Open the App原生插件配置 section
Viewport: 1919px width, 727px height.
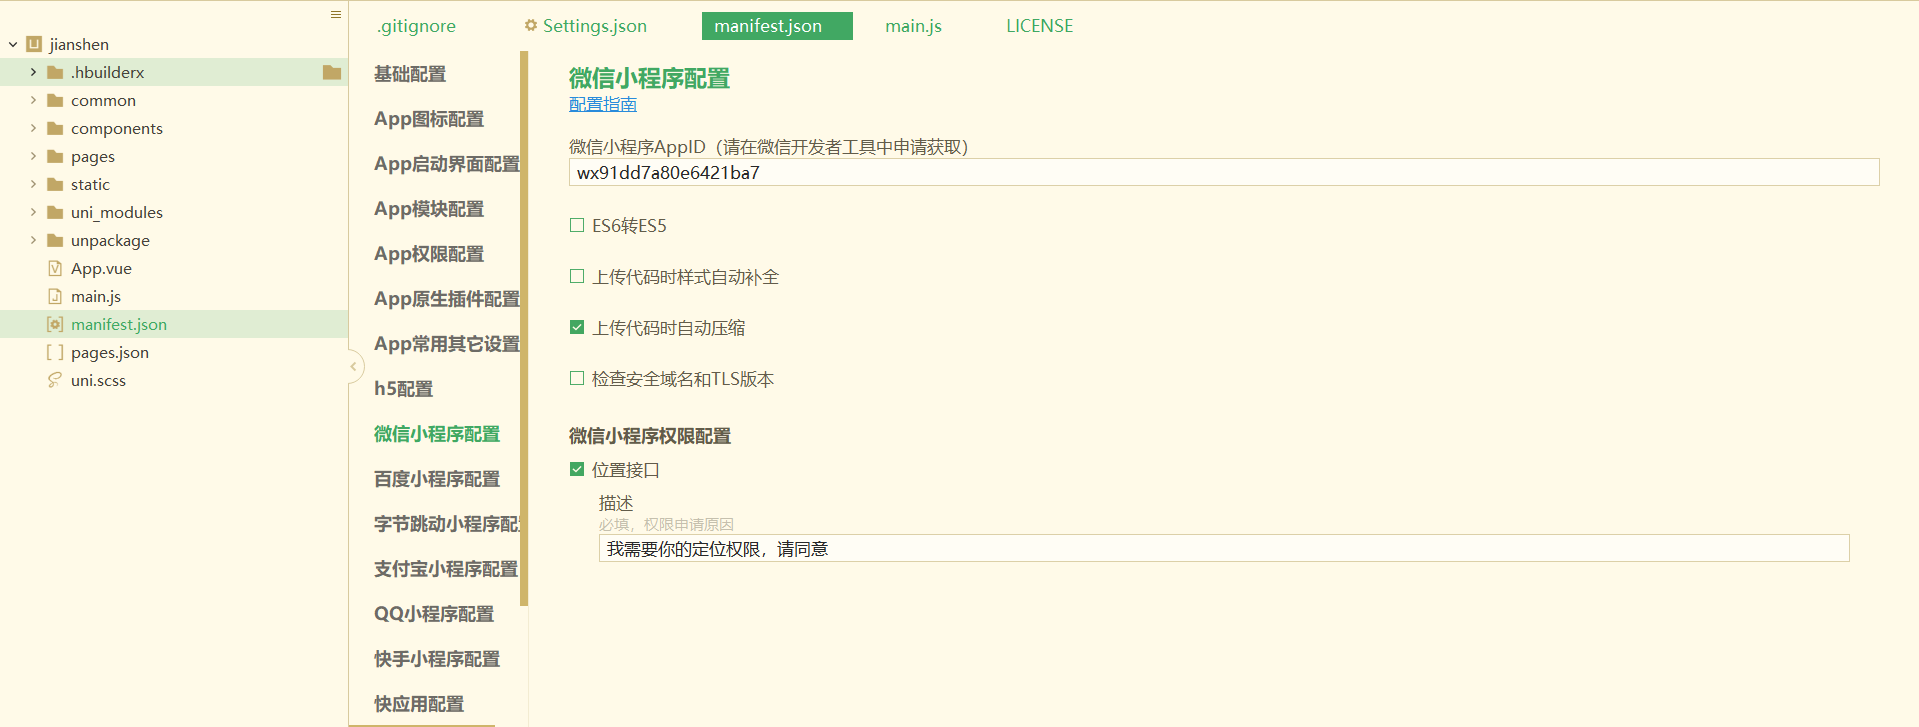447,299
